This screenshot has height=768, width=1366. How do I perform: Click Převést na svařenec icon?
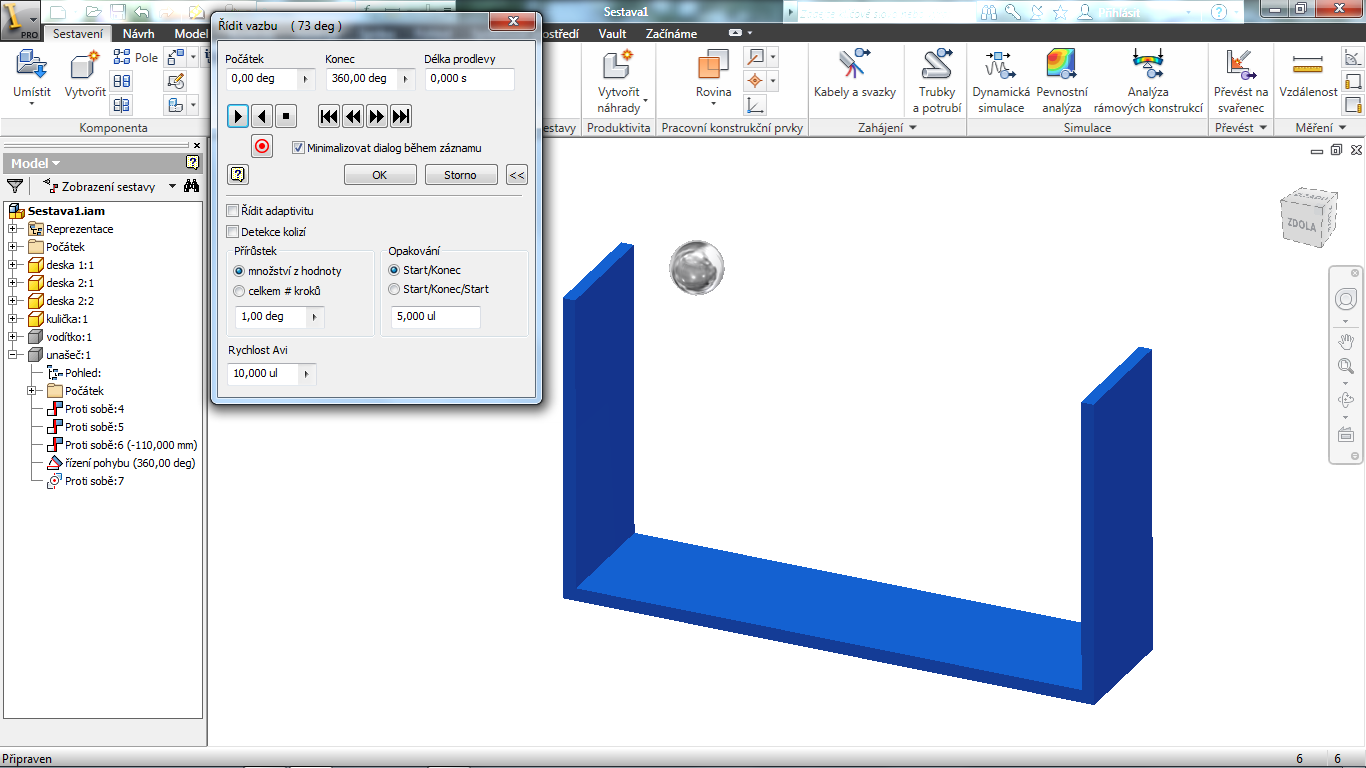pyautogui.click(x=1240, y=66)
